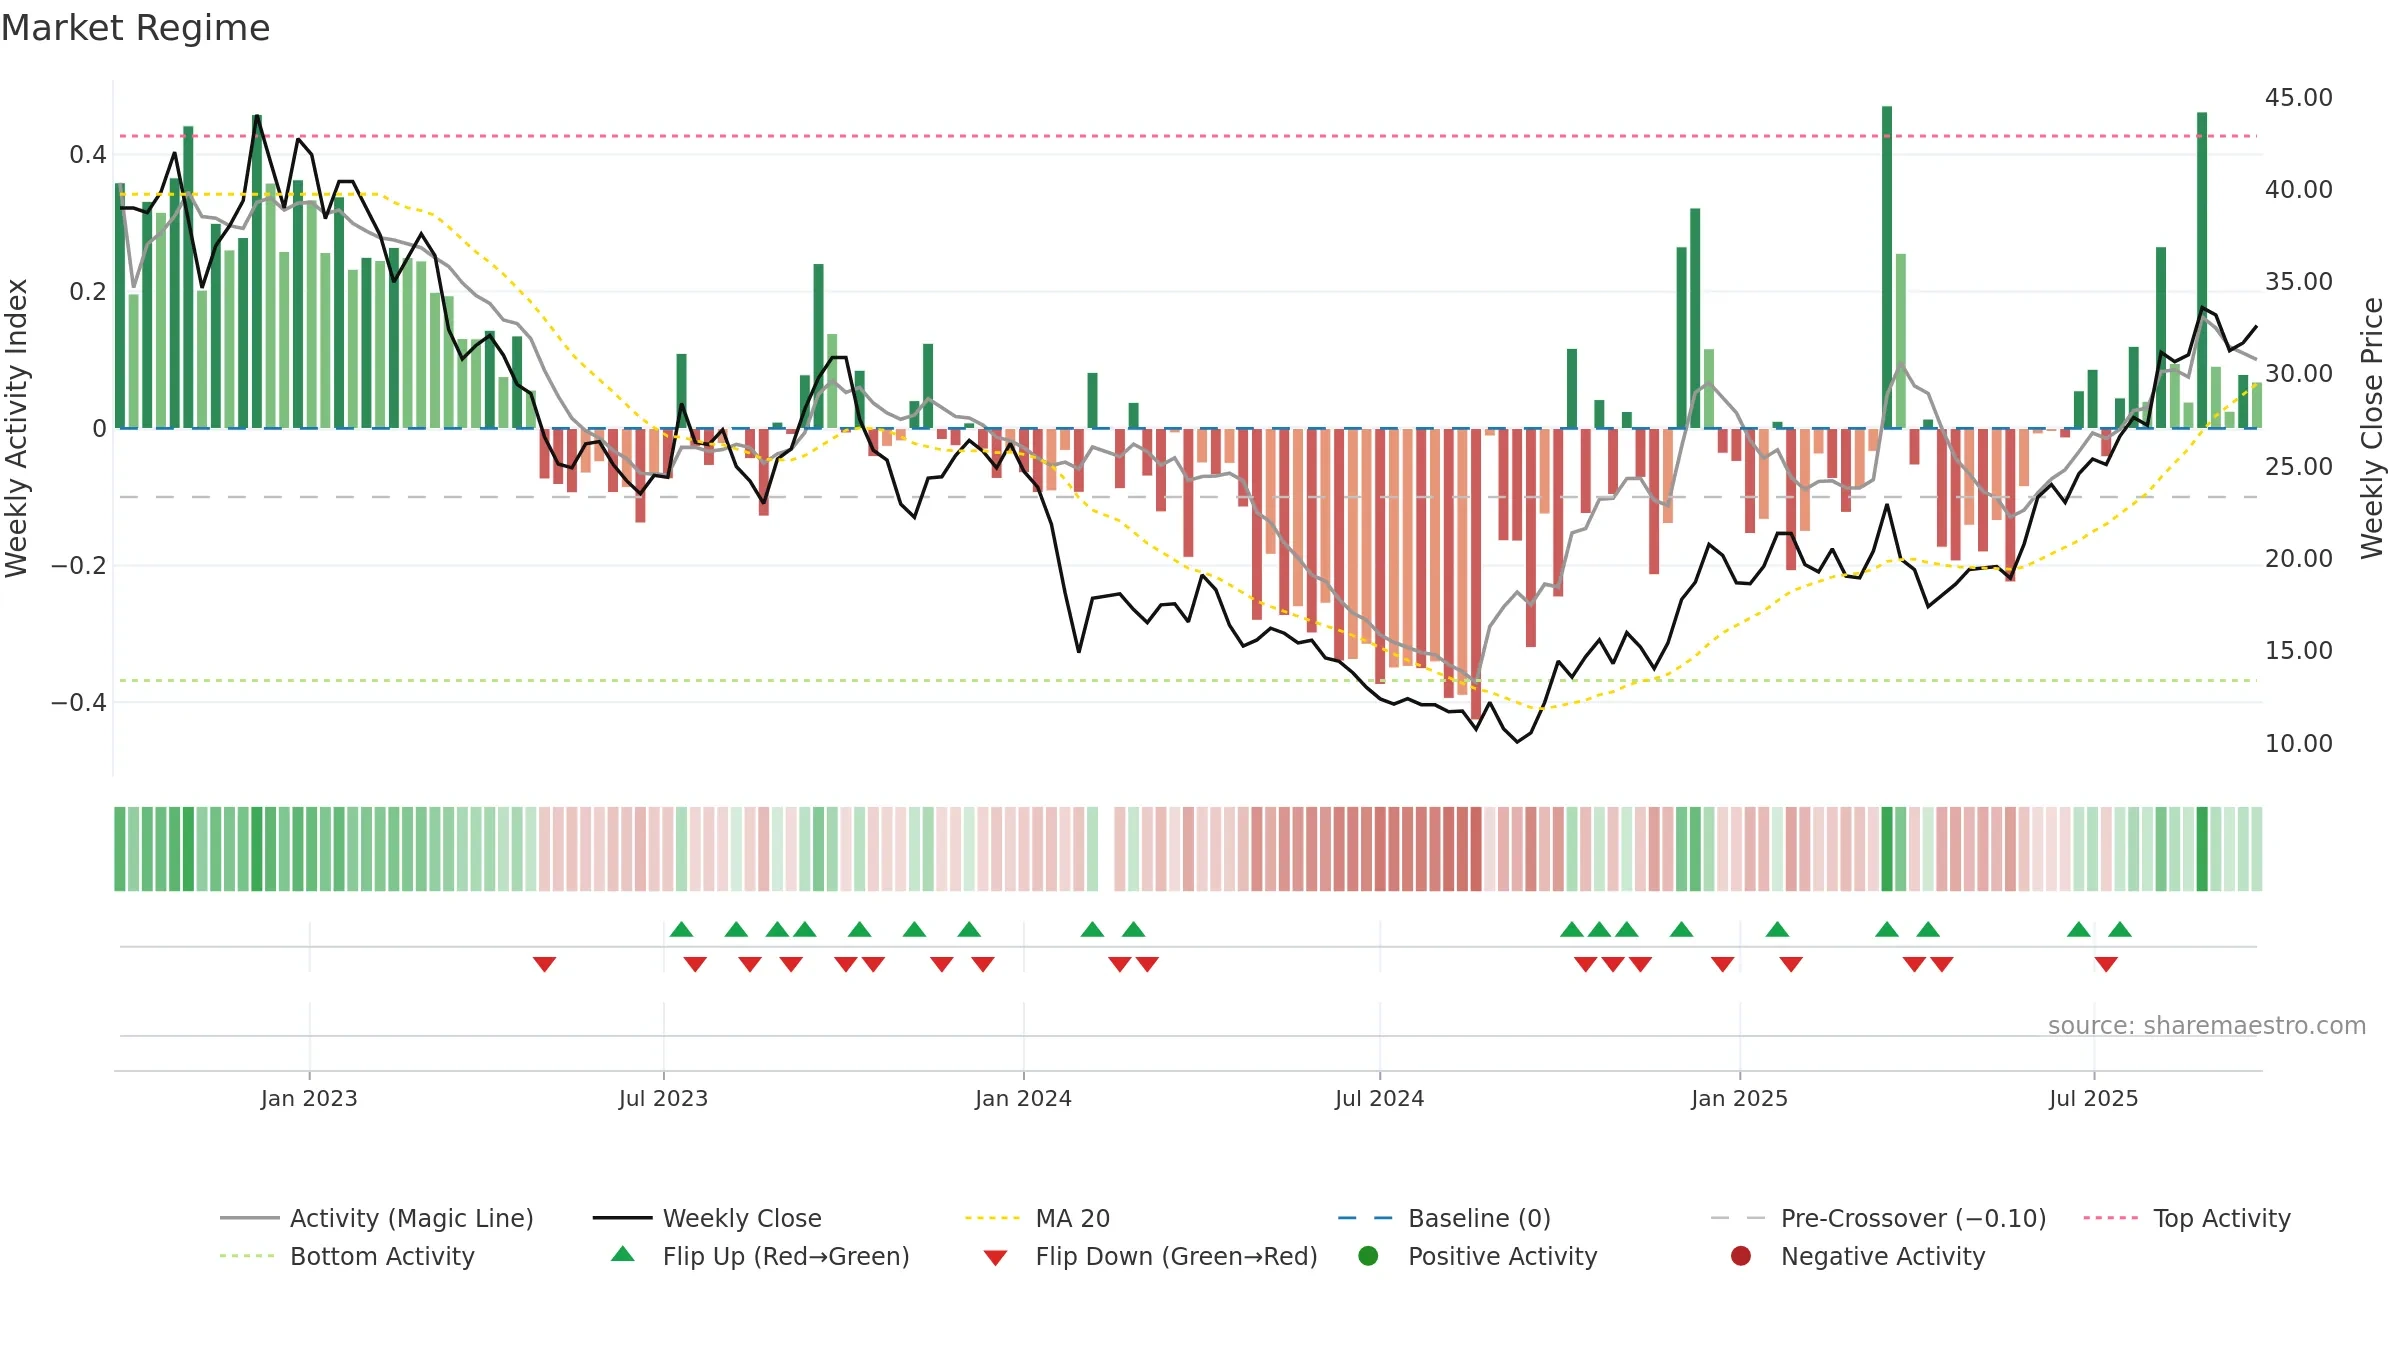Toggle the Bottom Activity legend entry
2400x1350 pixels.
[x=347, y=1256]
